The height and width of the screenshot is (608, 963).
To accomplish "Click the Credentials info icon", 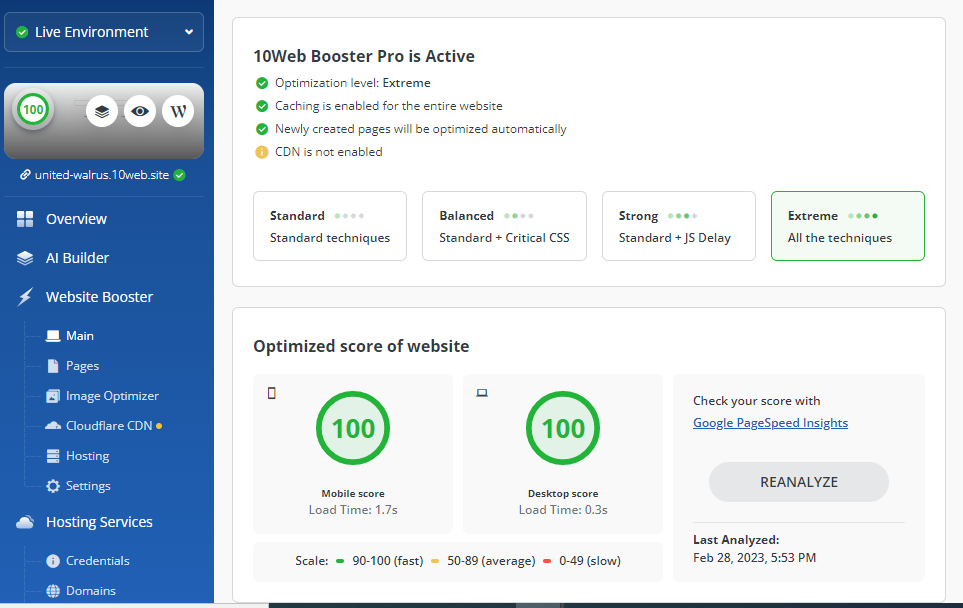I will point(53,561).
